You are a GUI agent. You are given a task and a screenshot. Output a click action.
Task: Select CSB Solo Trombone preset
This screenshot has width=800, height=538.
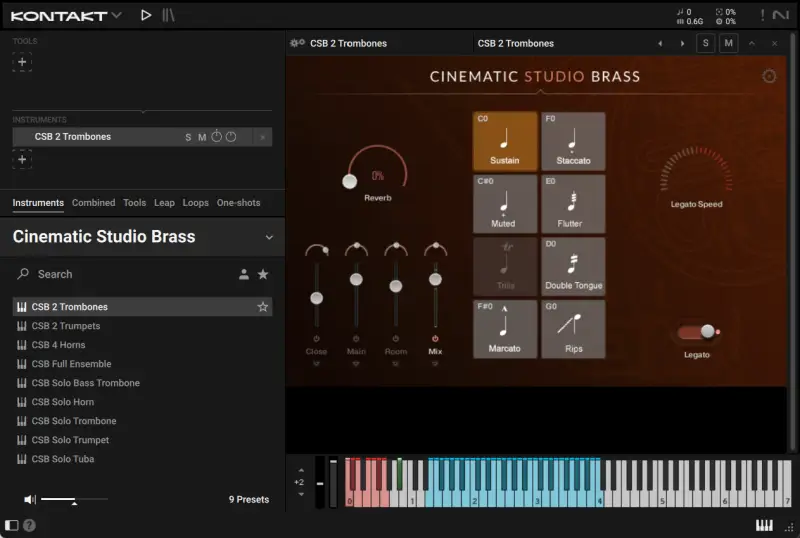(x=142, y=421)
